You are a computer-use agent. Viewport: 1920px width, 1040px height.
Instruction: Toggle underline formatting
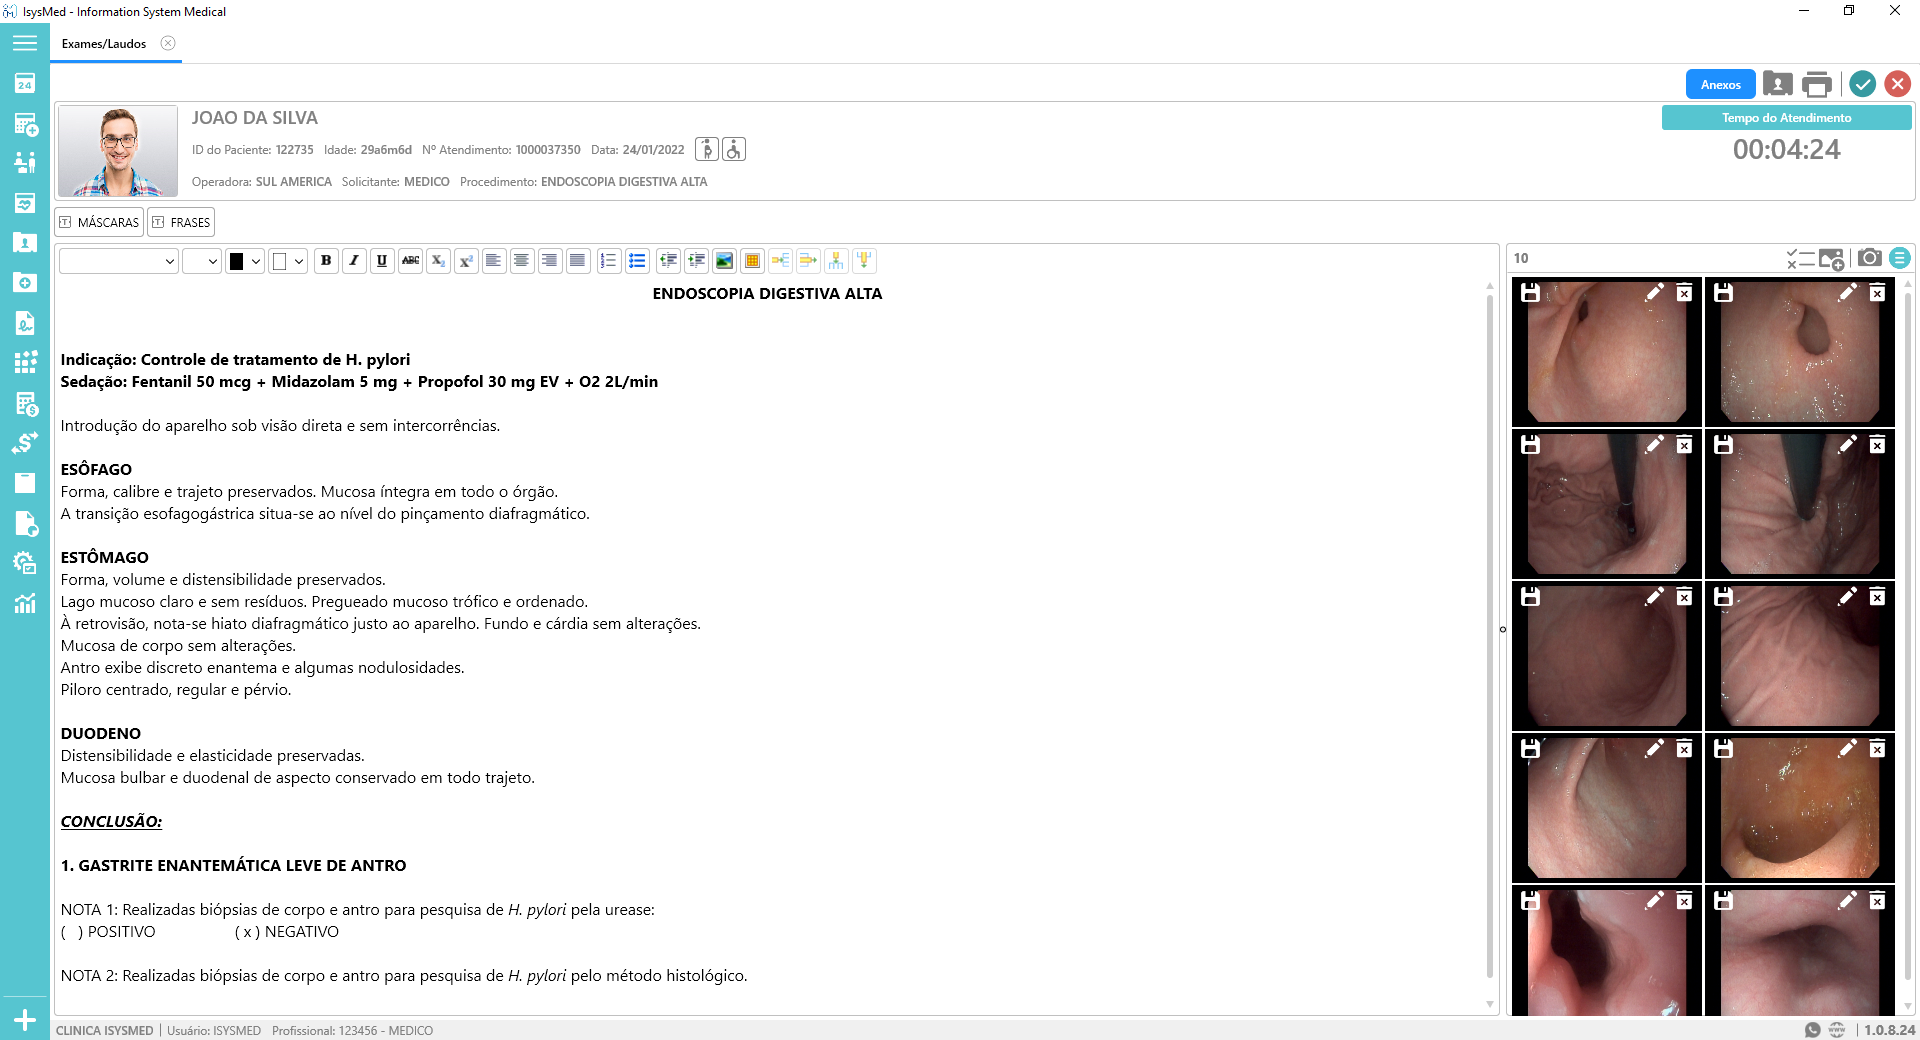pyautogui.click(x=382, y=261)
